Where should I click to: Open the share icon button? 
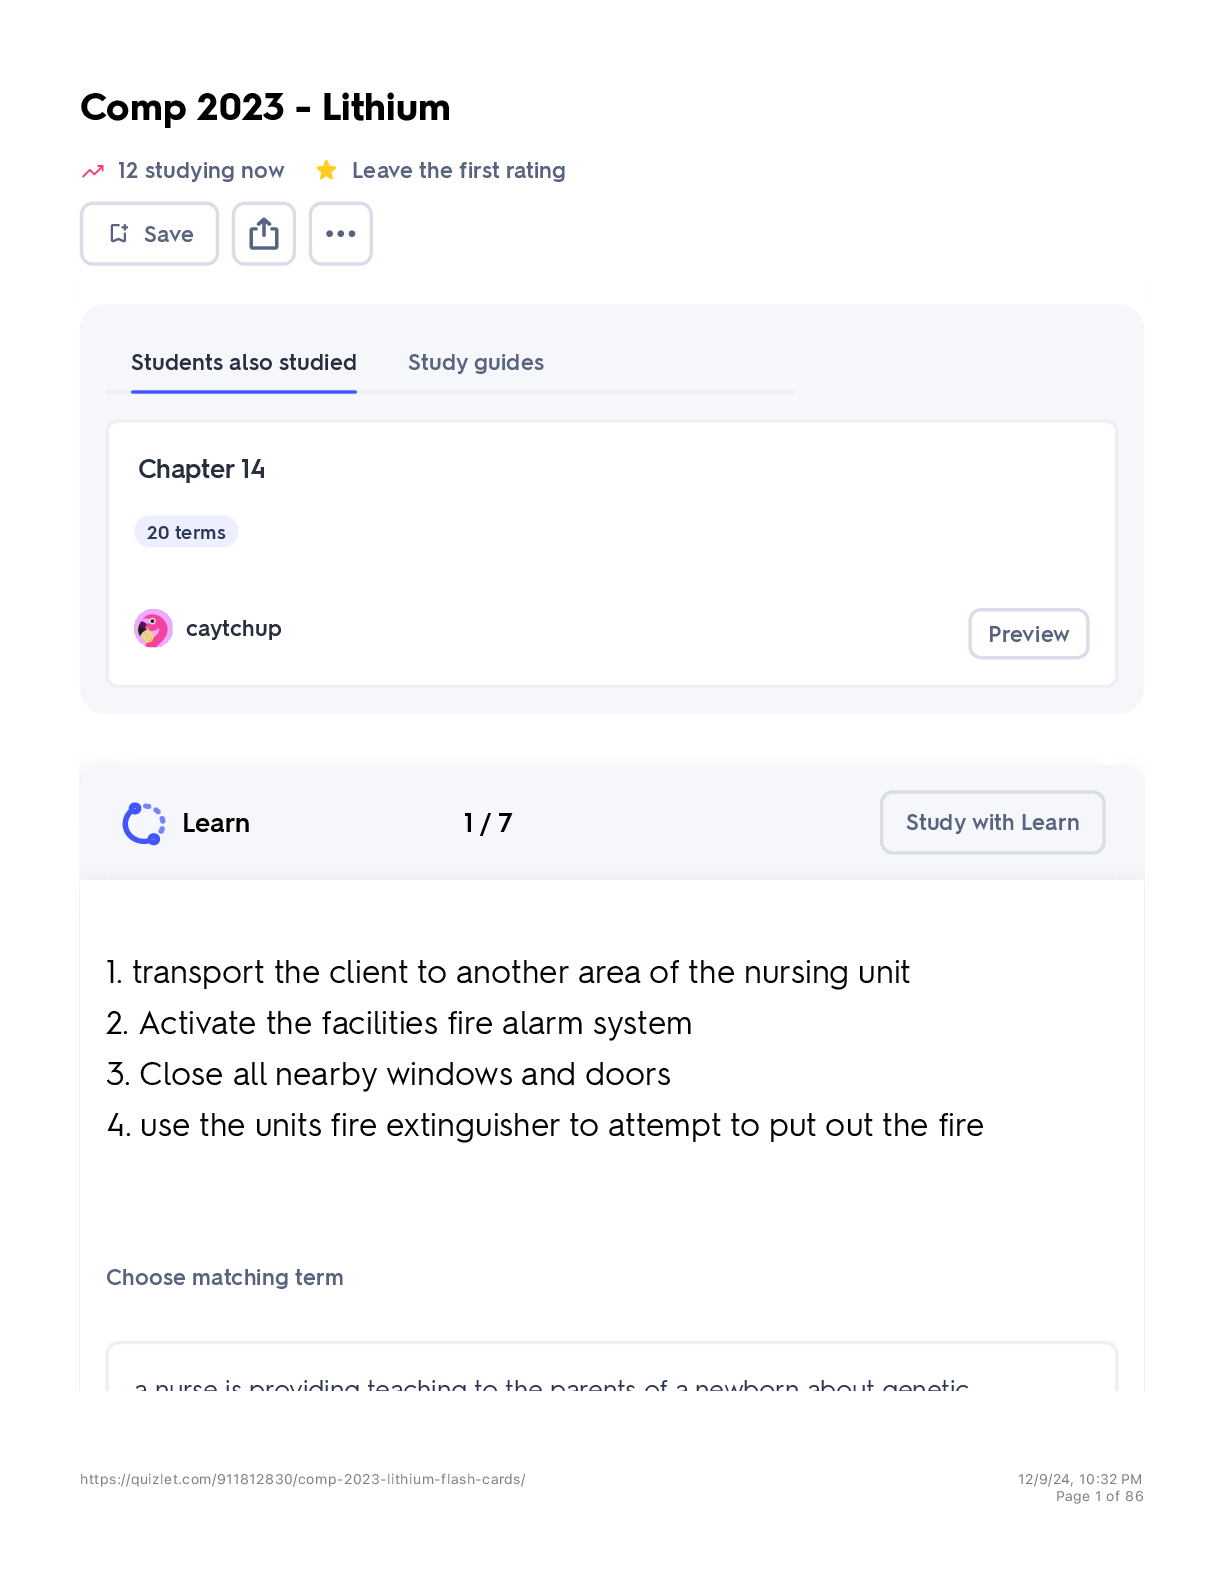click(264, 234)
